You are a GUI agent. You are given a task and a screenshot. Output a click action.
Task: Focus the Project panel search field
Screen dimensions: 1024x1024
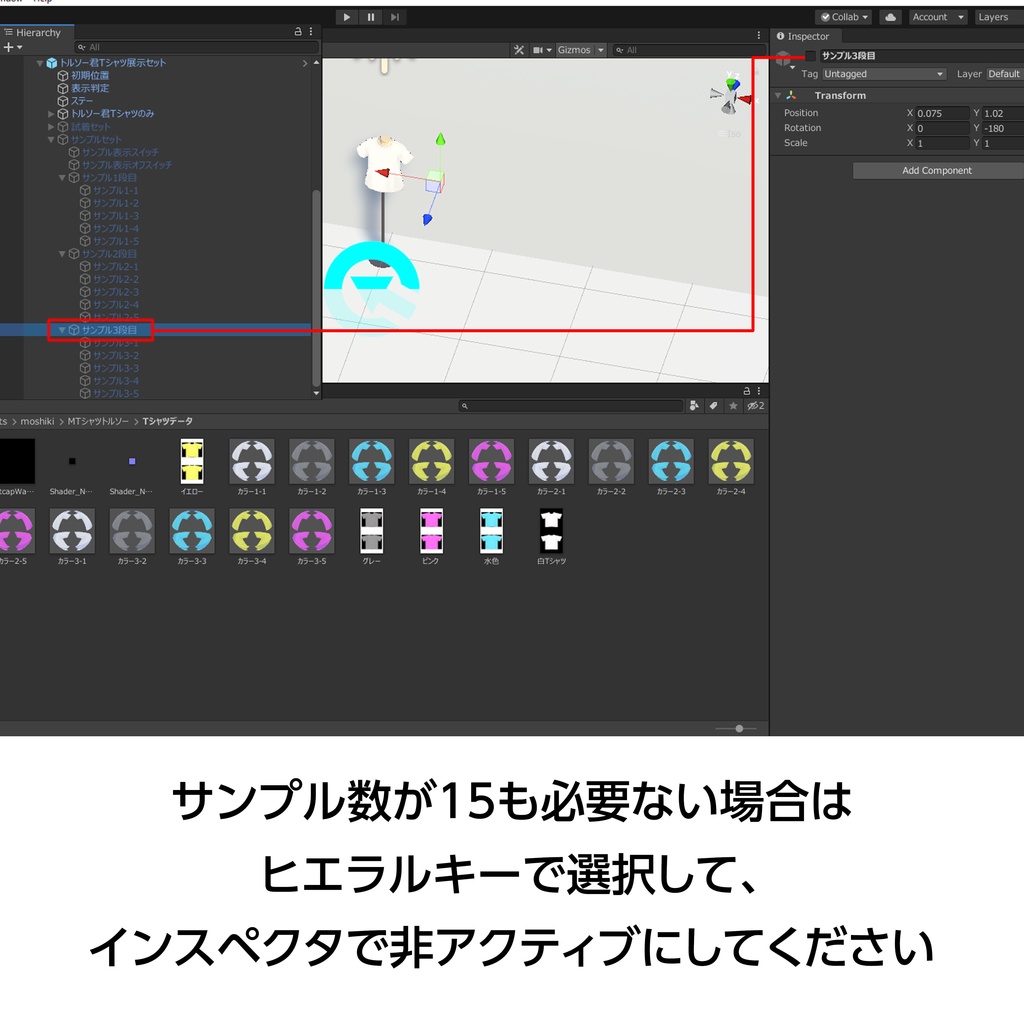(571, 406)
